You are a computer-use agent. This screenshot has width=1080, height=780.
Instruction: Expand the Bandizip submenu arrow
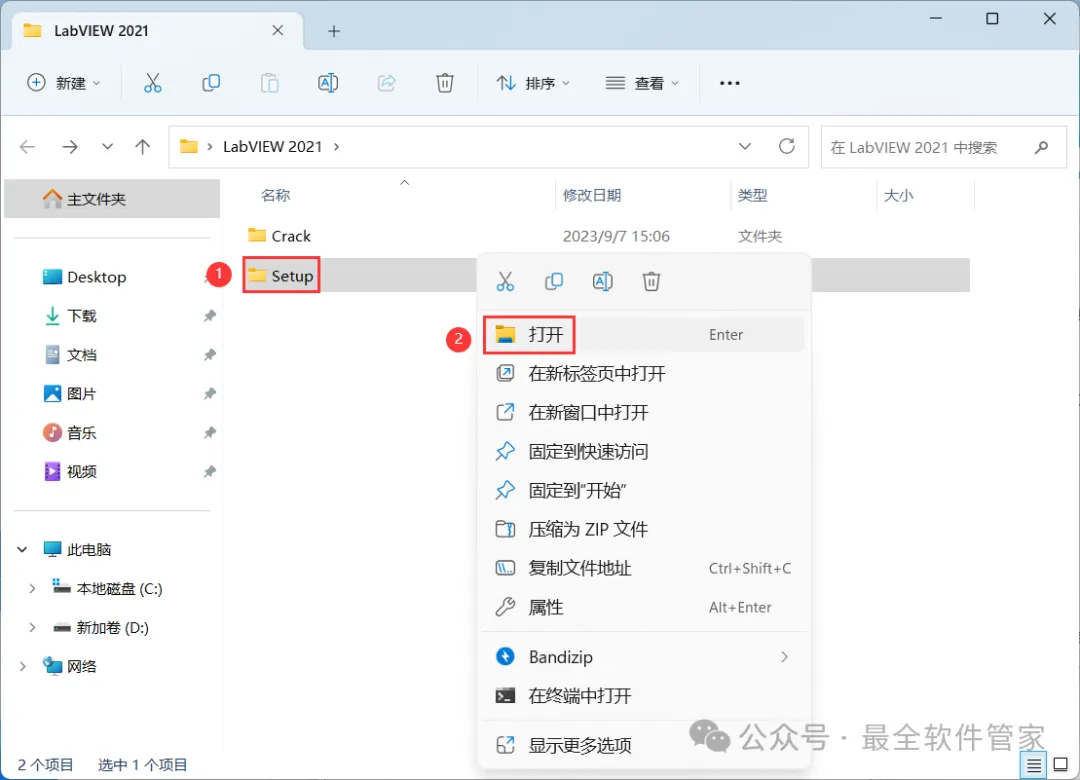(x=785, y=657)
